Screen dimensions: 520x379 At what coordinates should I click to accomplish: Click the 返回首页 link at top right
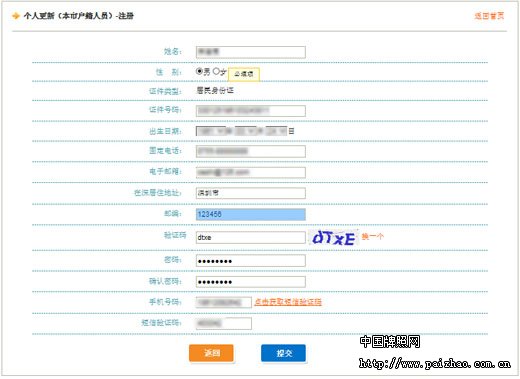coord(489,16)
